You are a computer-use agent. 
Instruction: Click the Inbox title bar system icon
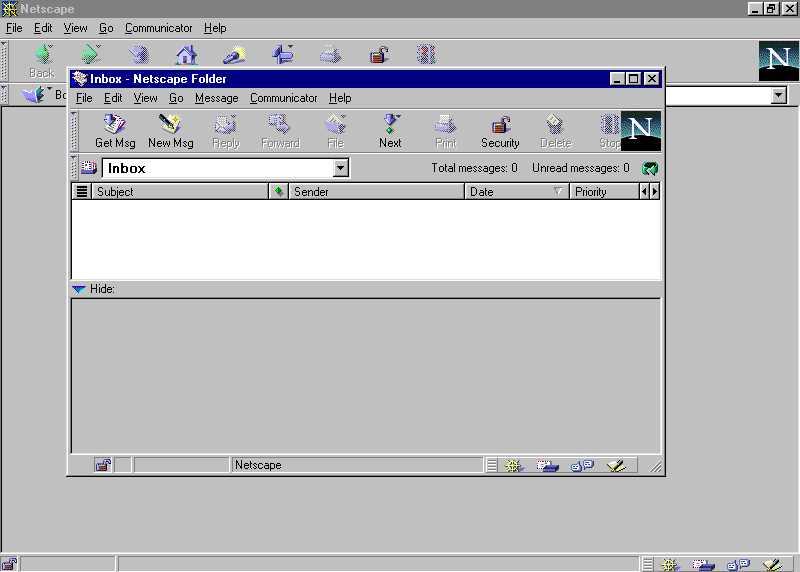point(79,79)
